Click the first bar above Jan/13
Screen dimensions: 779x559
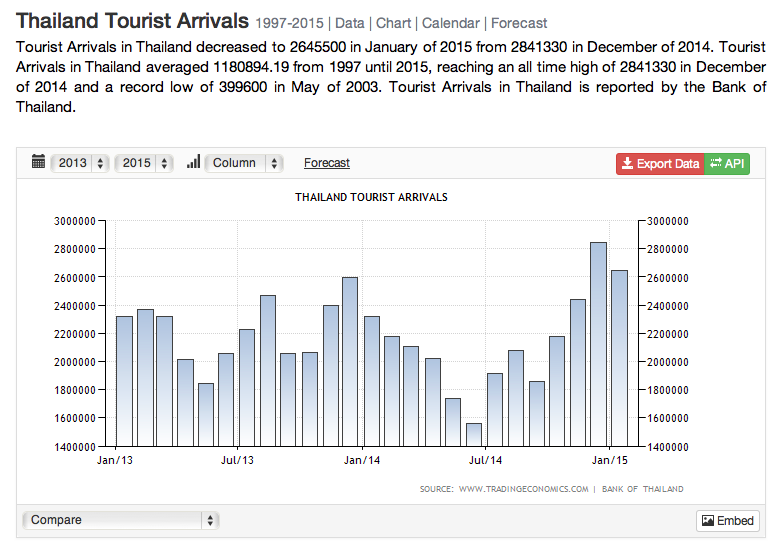click(124, 380)
